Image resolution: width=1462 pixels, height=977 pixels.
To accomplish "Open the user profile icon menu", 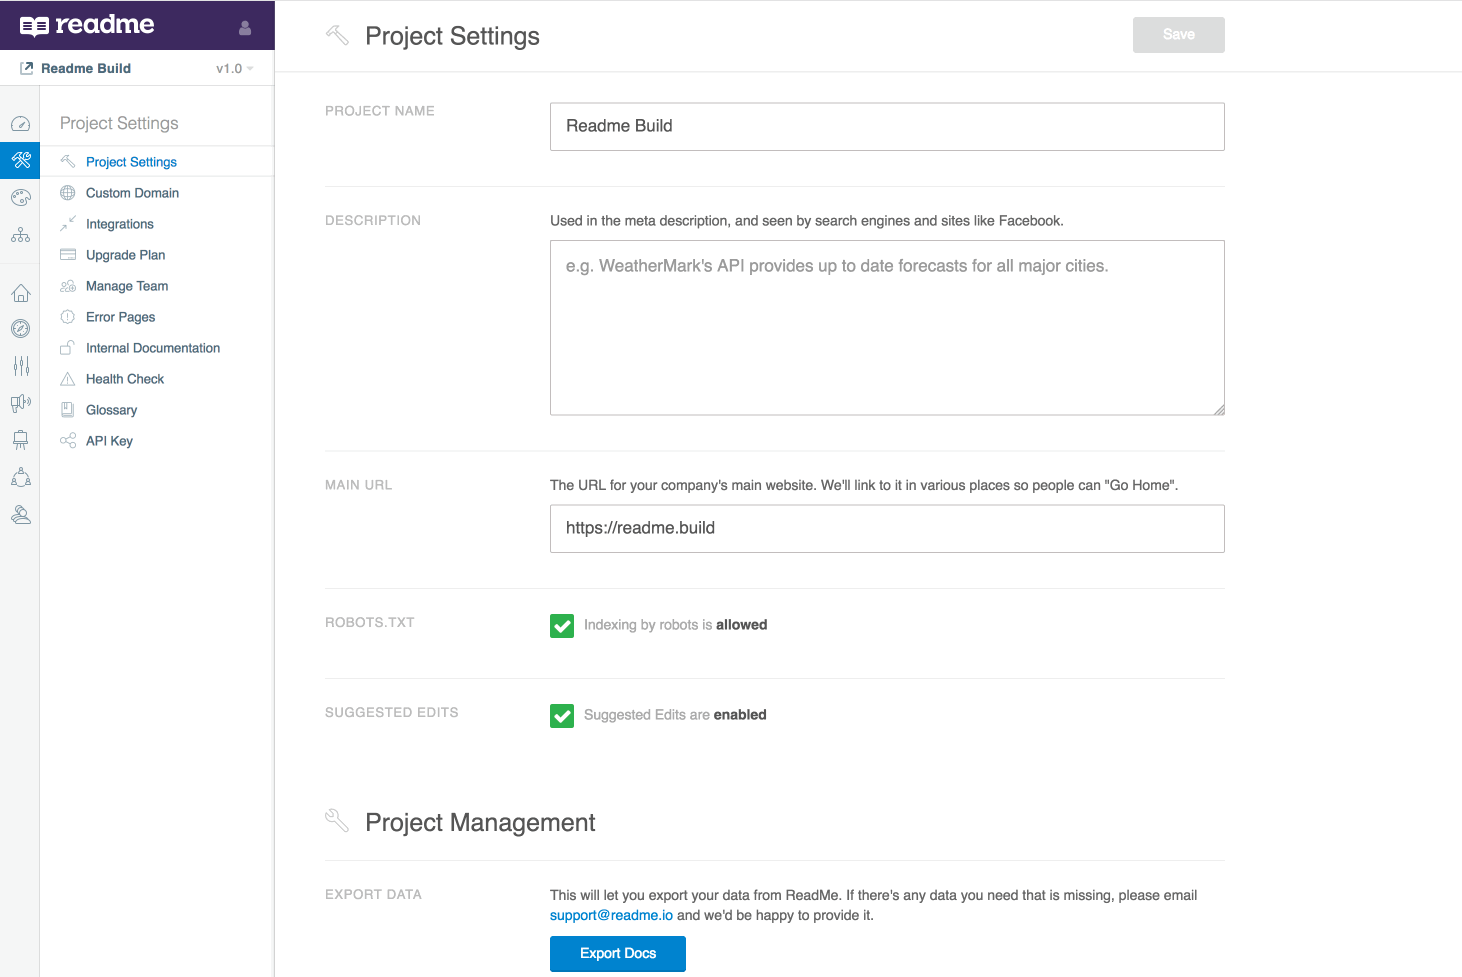I will (x=245, y=28).
